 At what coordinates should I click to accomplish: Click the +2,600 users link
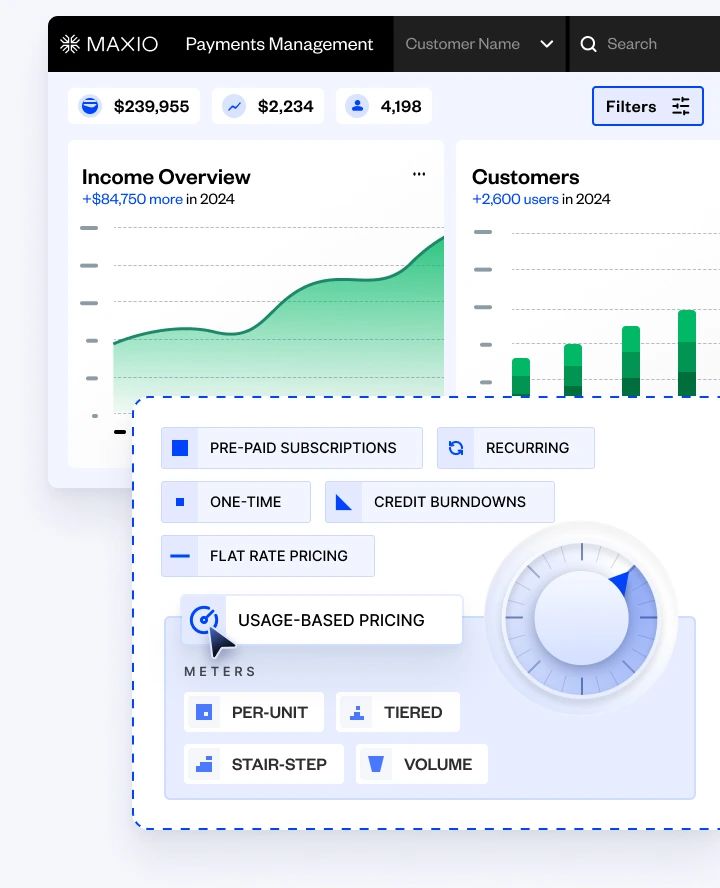515,199
